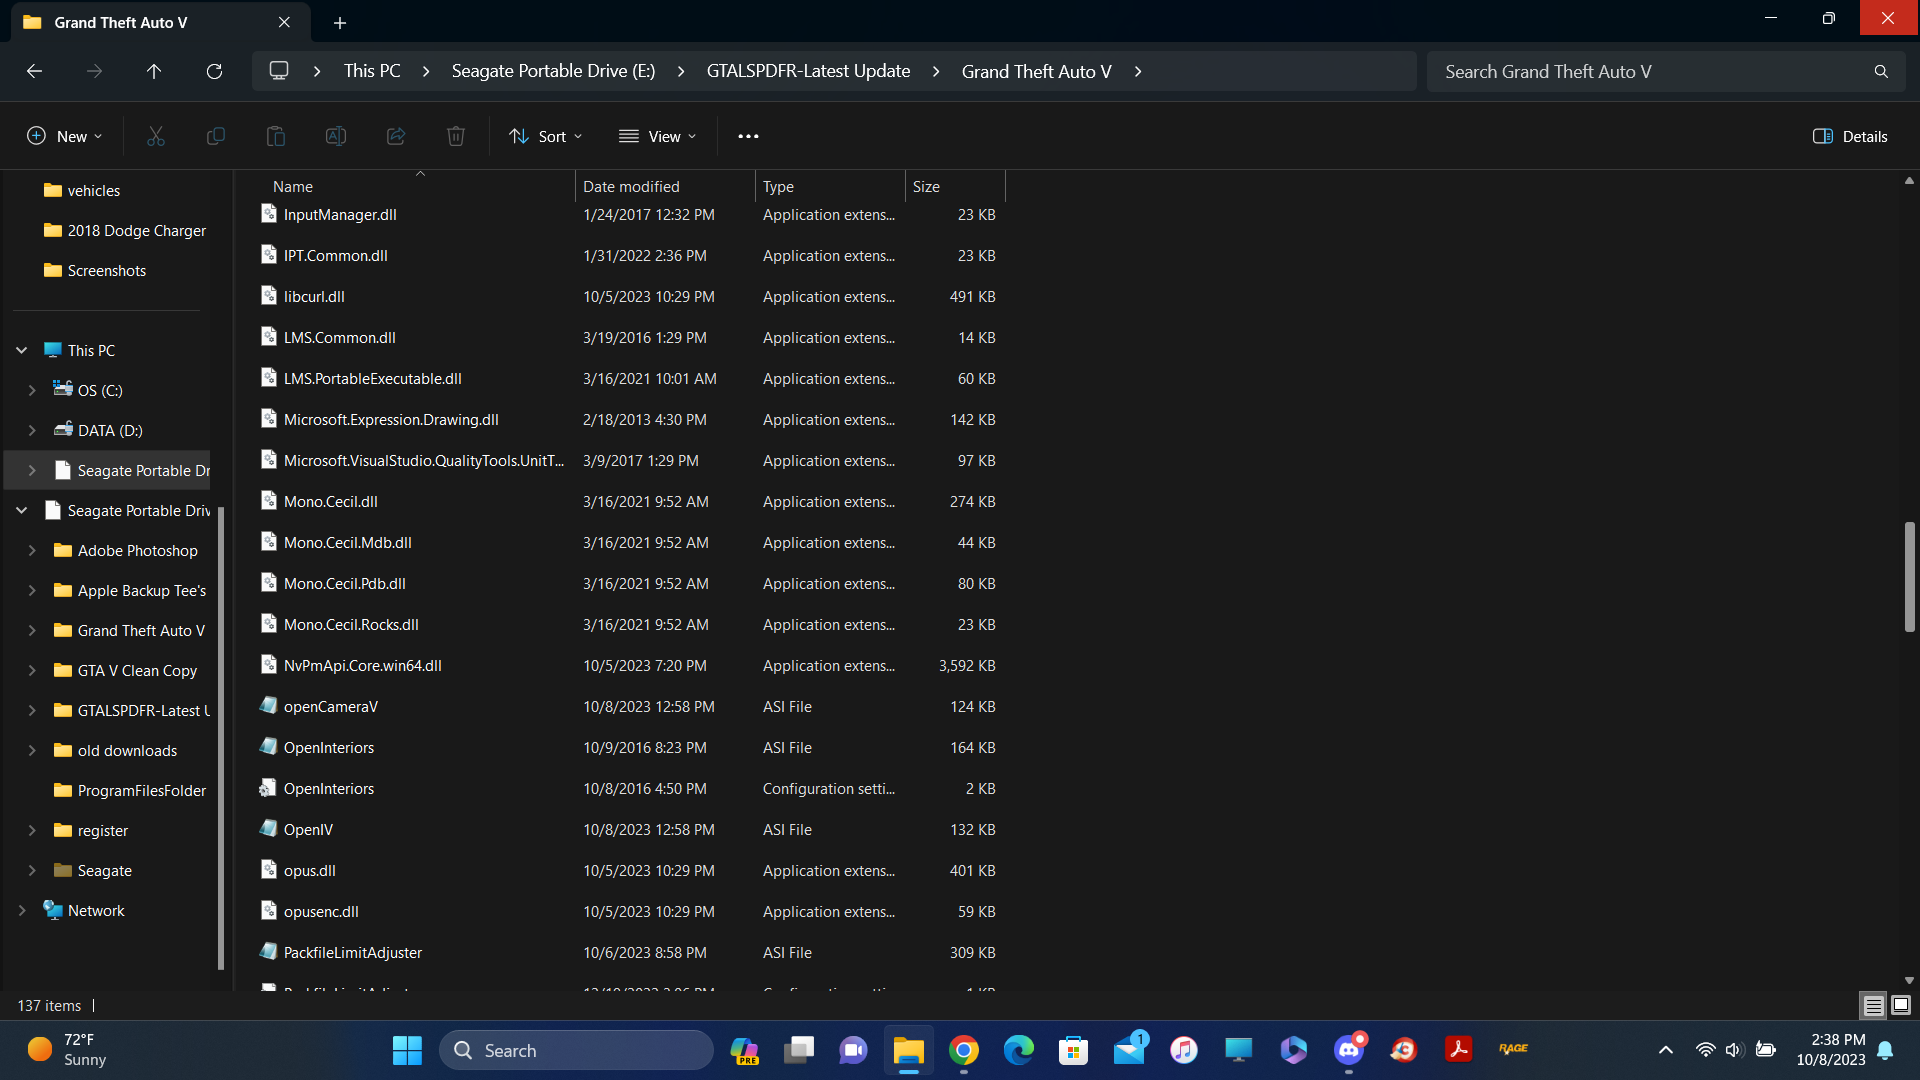Switch to large thumbnails view icon
The width and height of the screenshot is (1920, 1080).
coord(1901,1005)
